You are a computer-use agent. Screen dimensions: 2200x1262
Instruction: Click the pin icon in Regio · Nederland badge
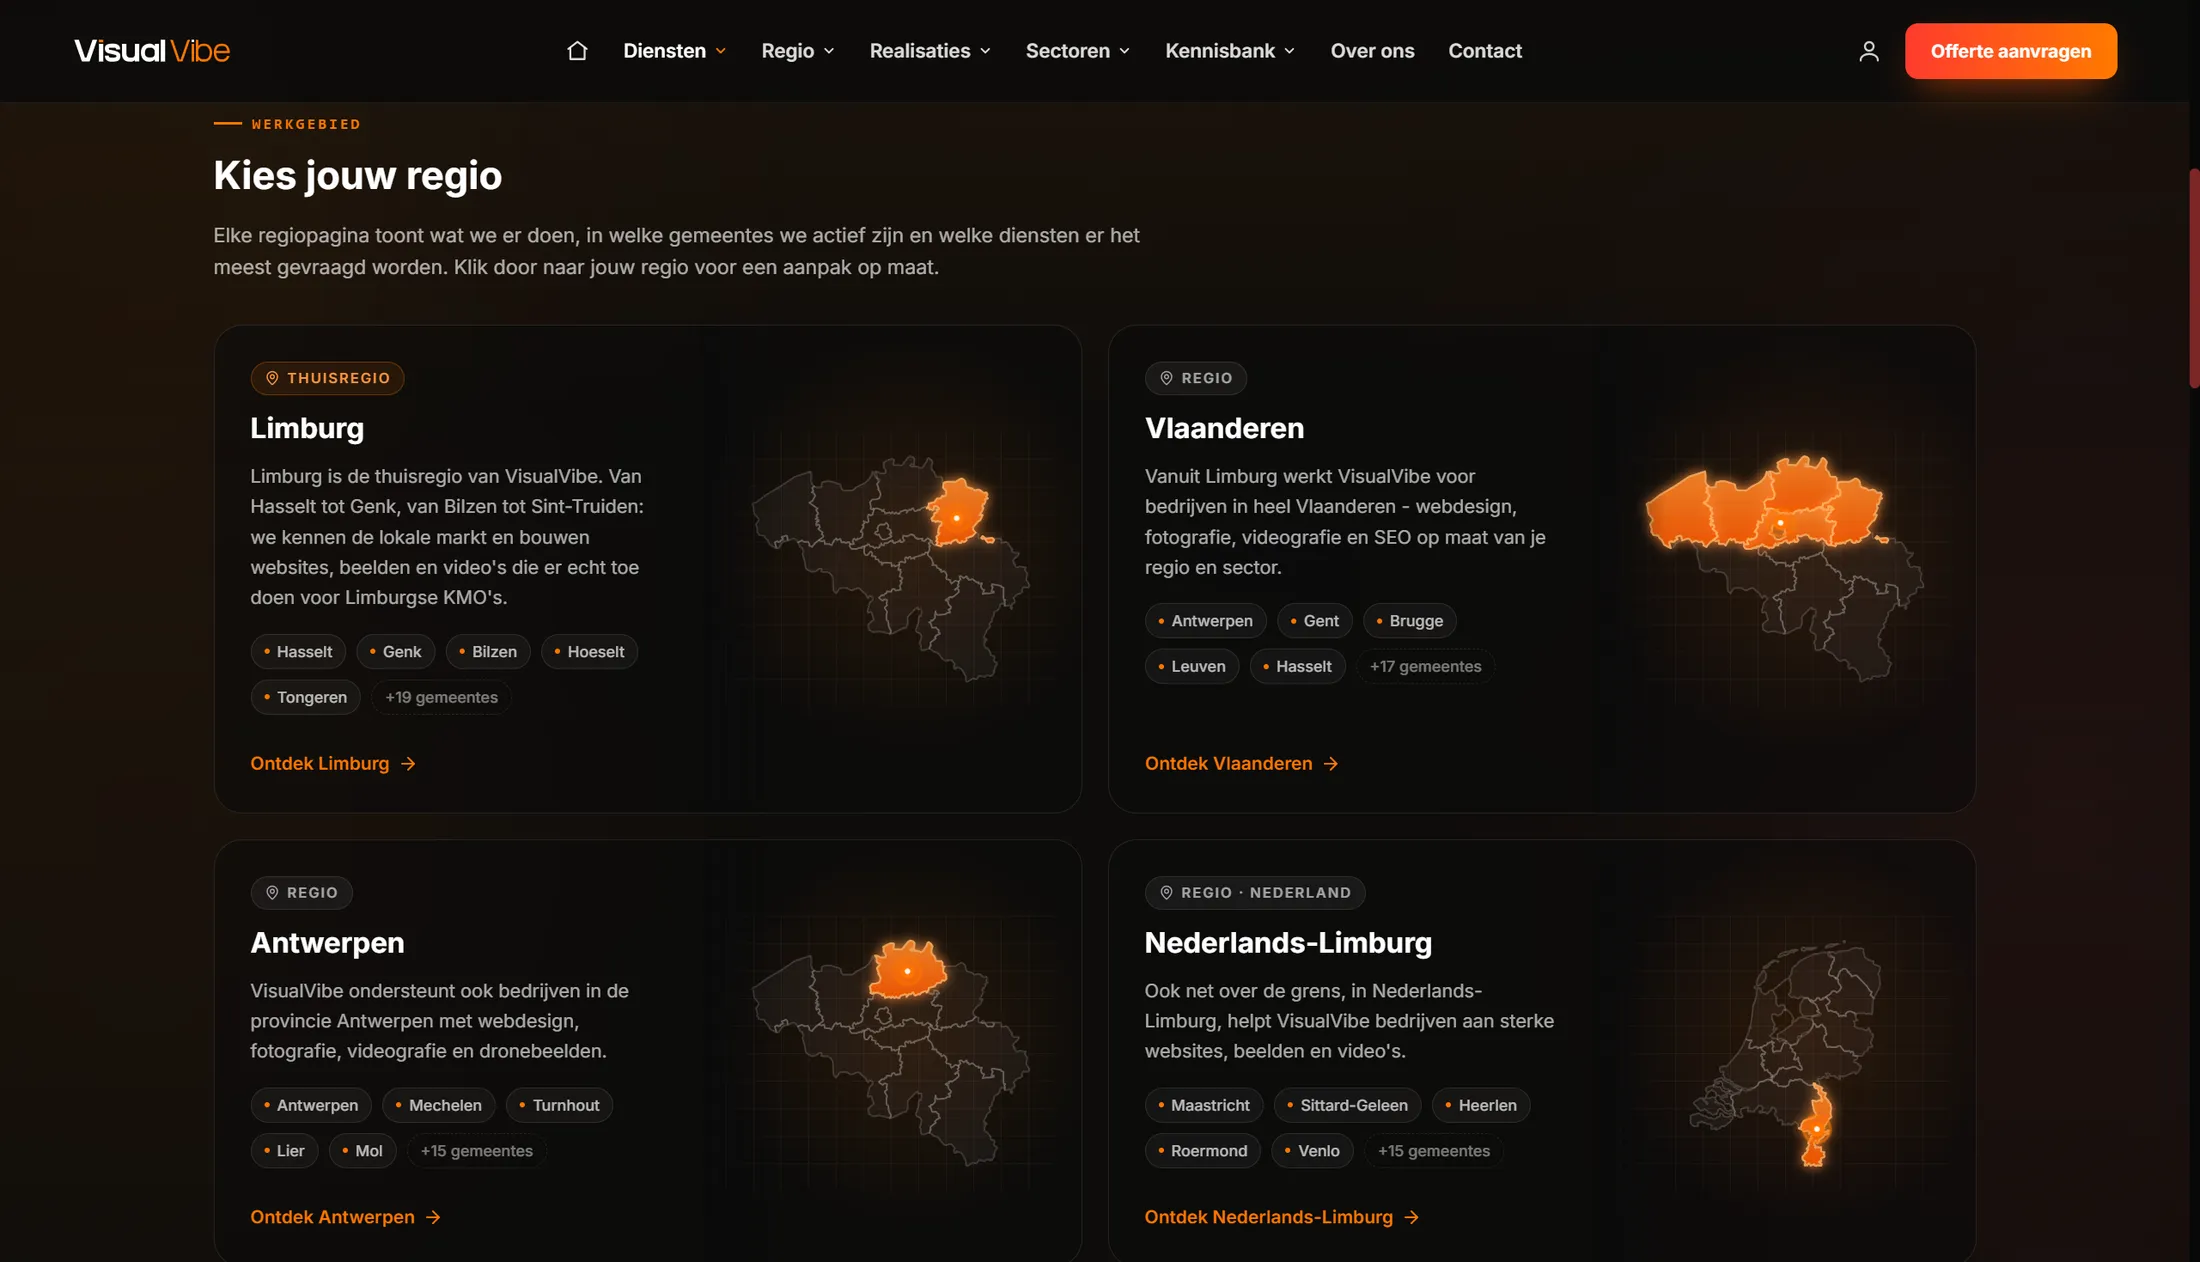click(x=1166, y=891)
